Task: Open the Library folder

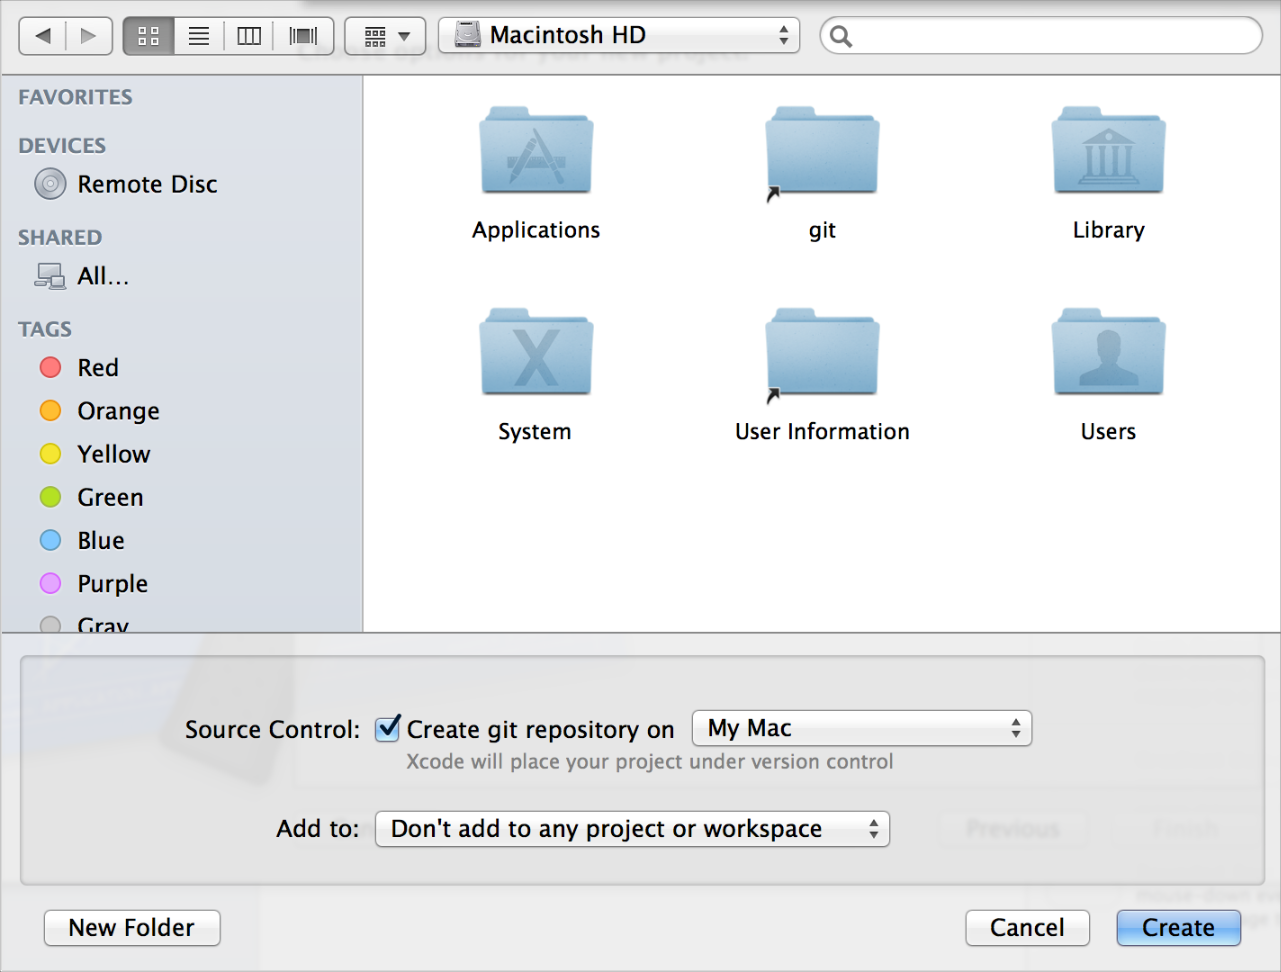Action: pos(1108,153)
